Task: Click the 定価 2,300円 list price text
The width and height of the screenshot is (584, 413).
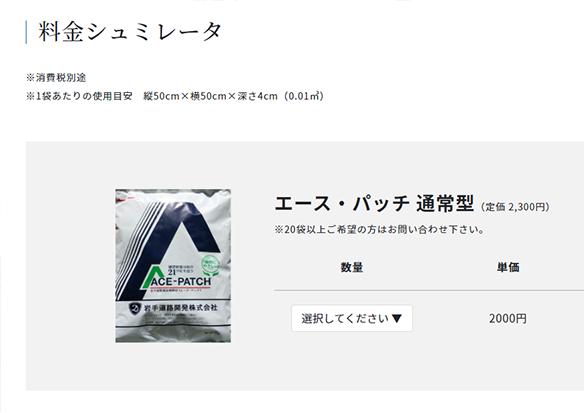Action: (515, 207)
